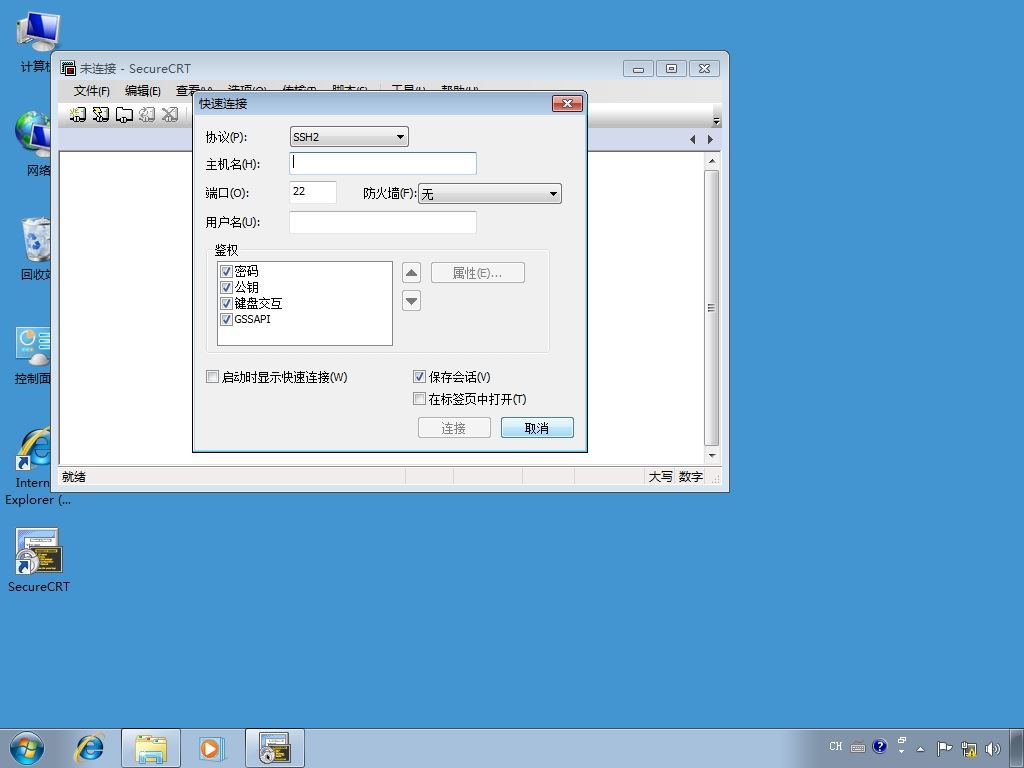Enable the 在标签页中打开 checkbox
The height and width of the screenshot is (768, 1024).
coord(419,398)
